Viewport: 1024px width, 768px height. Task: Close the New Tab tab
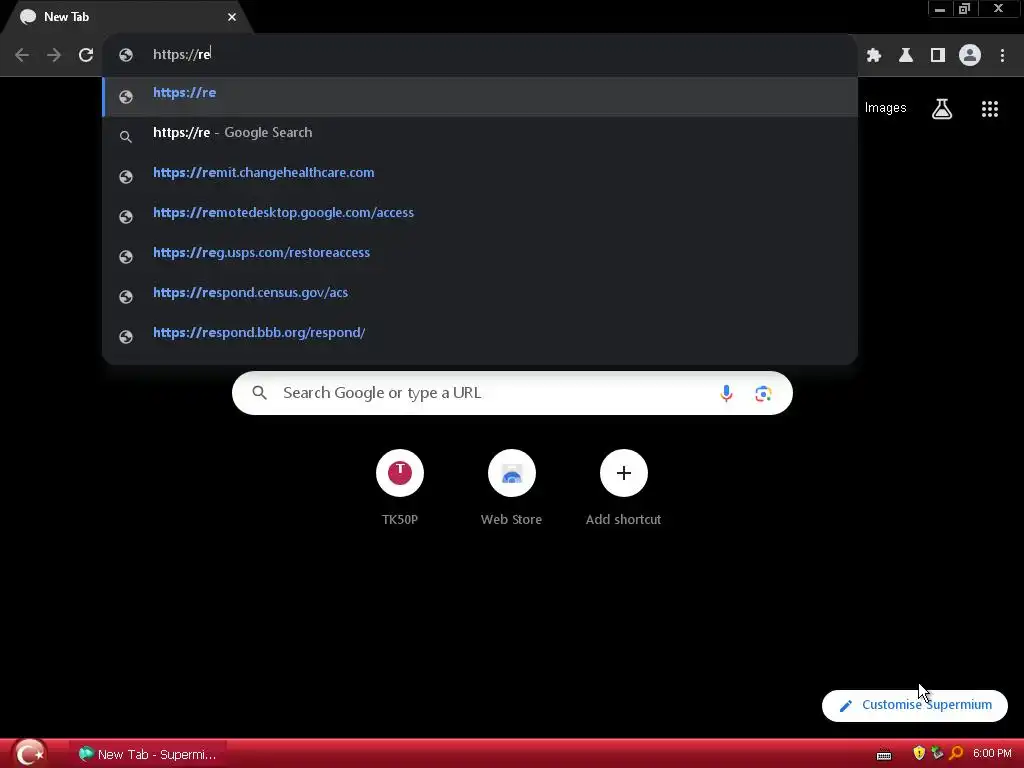232,17
